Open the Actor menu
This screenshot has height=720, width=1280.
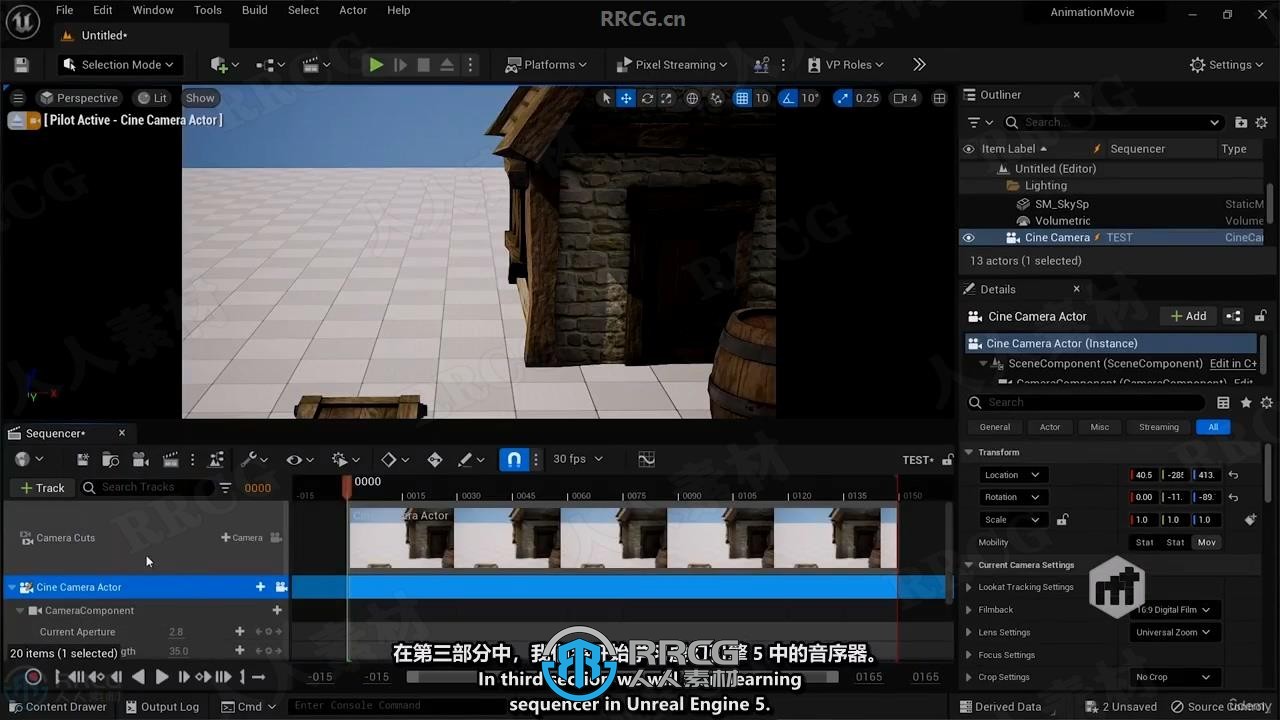tap(353, 10)
